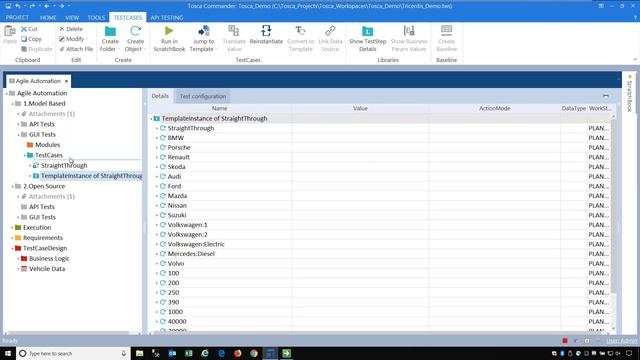This screenshot has width=640, height=360.
Task: Click the Delete command in Edit group
Action: pos(71,29)
